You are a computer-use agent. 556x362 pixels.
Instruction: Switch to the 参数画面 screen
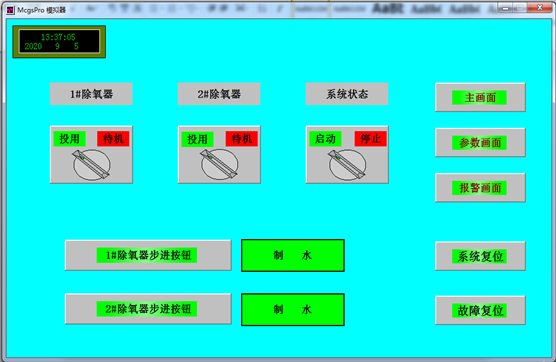[480, 142]
